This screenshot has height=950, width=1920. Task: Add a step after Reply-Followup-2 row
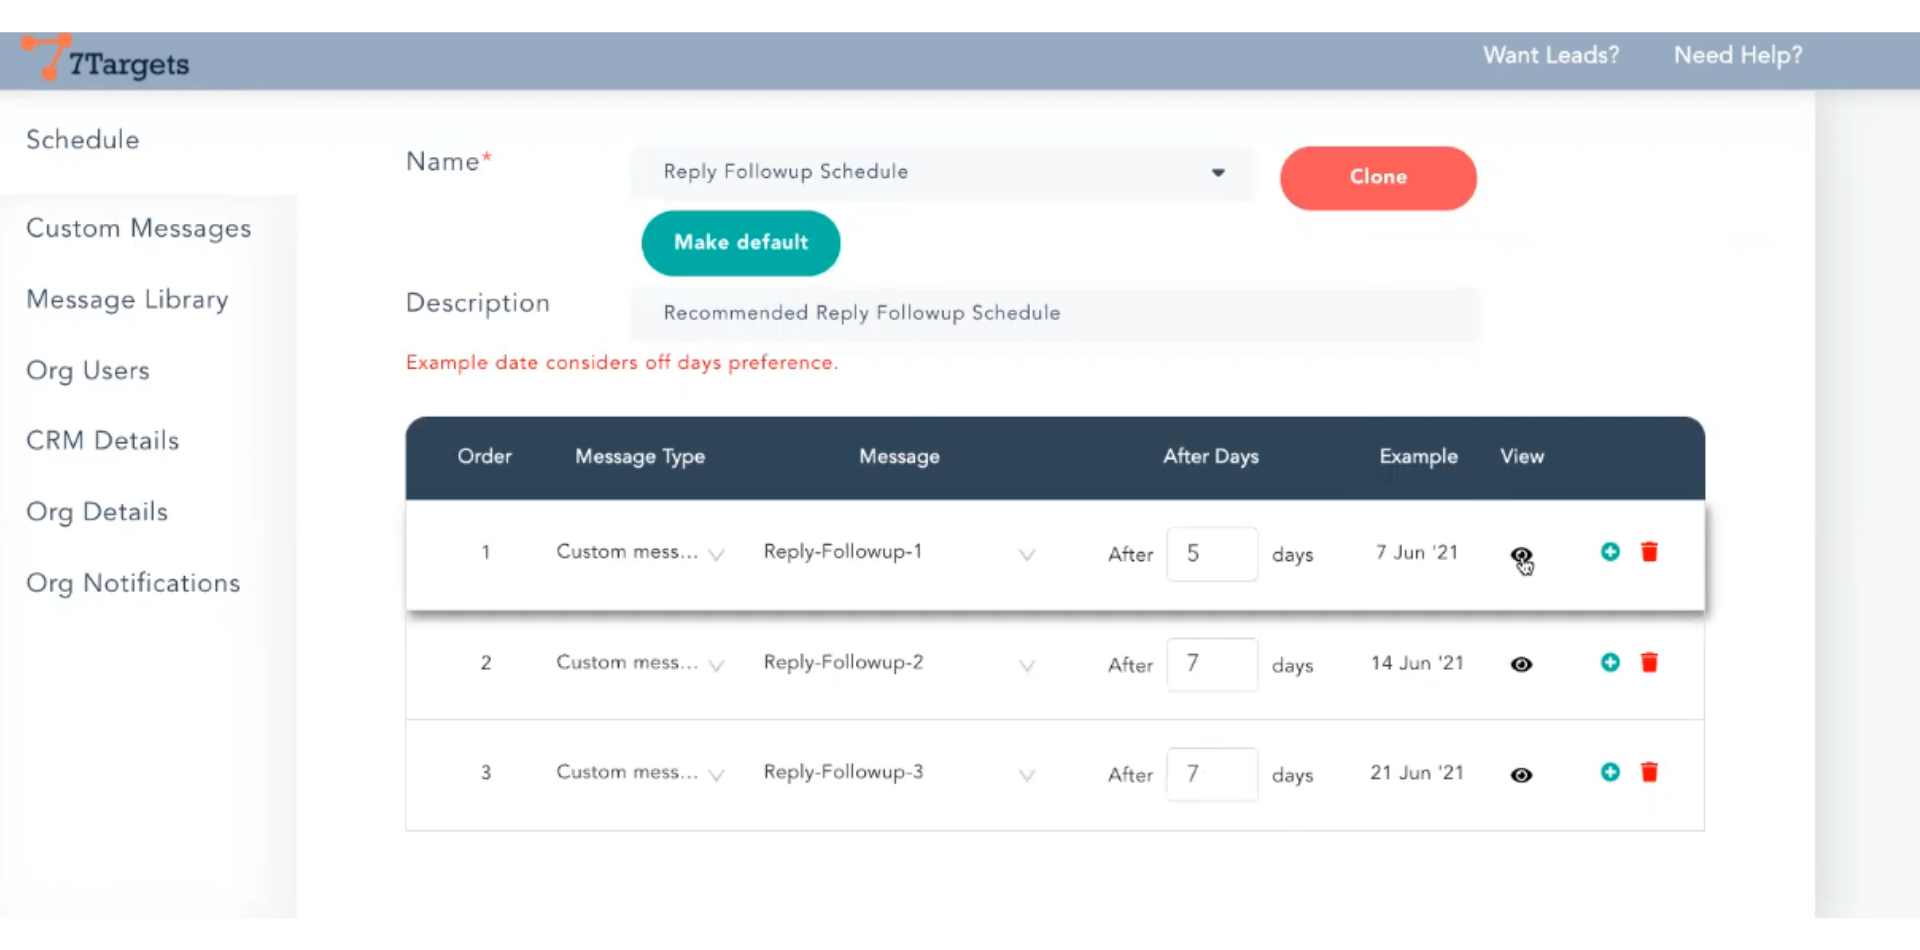[1610, 663]
